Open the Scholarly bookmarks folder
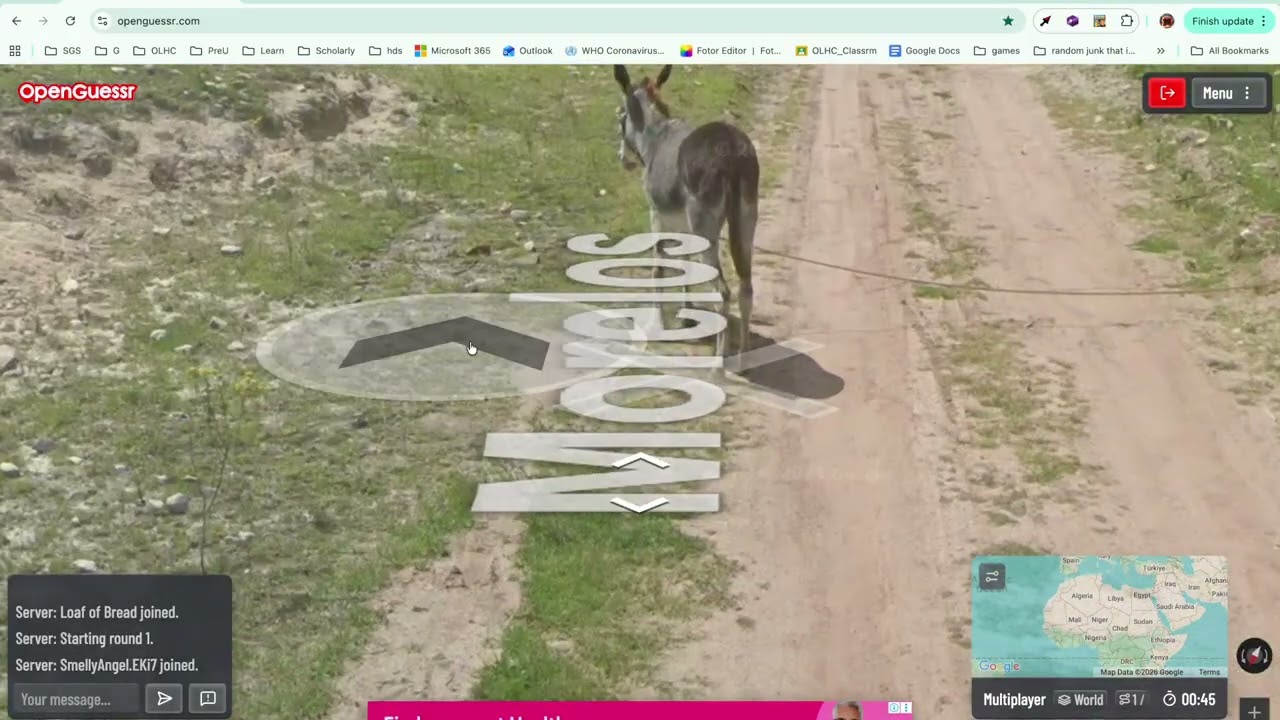 point(325,51)
